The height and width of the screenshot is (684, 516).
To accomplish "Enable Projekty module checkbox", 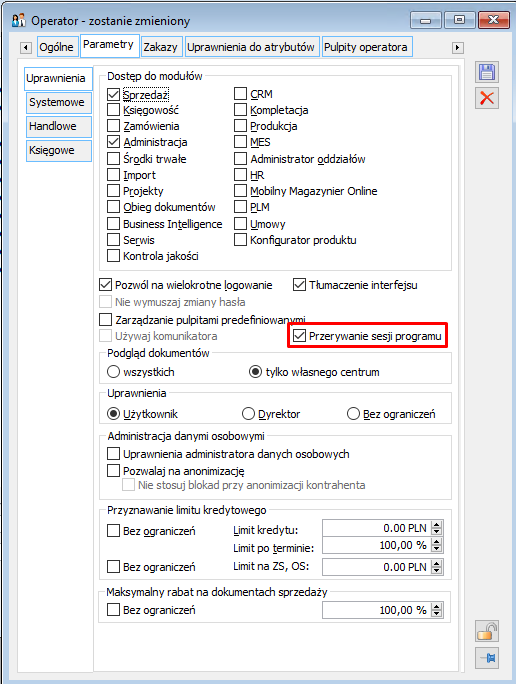I will [x=113, y=191].
